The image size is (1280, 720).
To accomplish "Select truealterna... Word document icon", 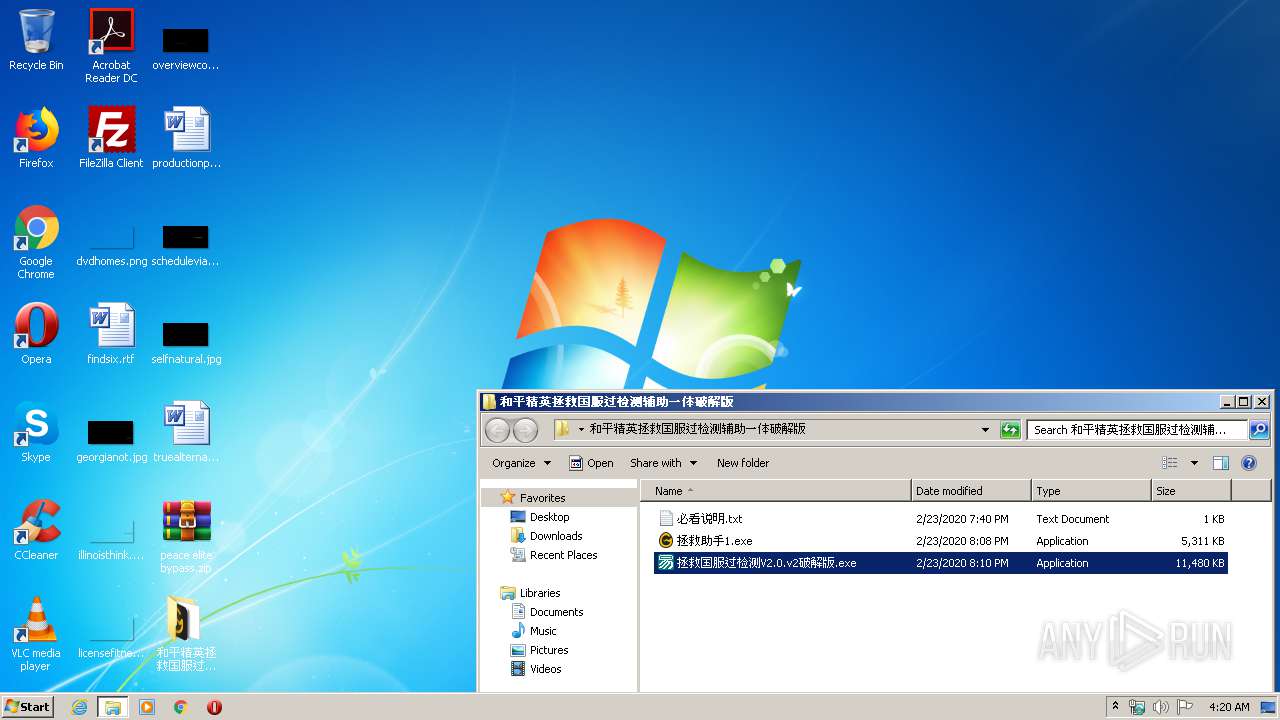I will click(187, 432).
